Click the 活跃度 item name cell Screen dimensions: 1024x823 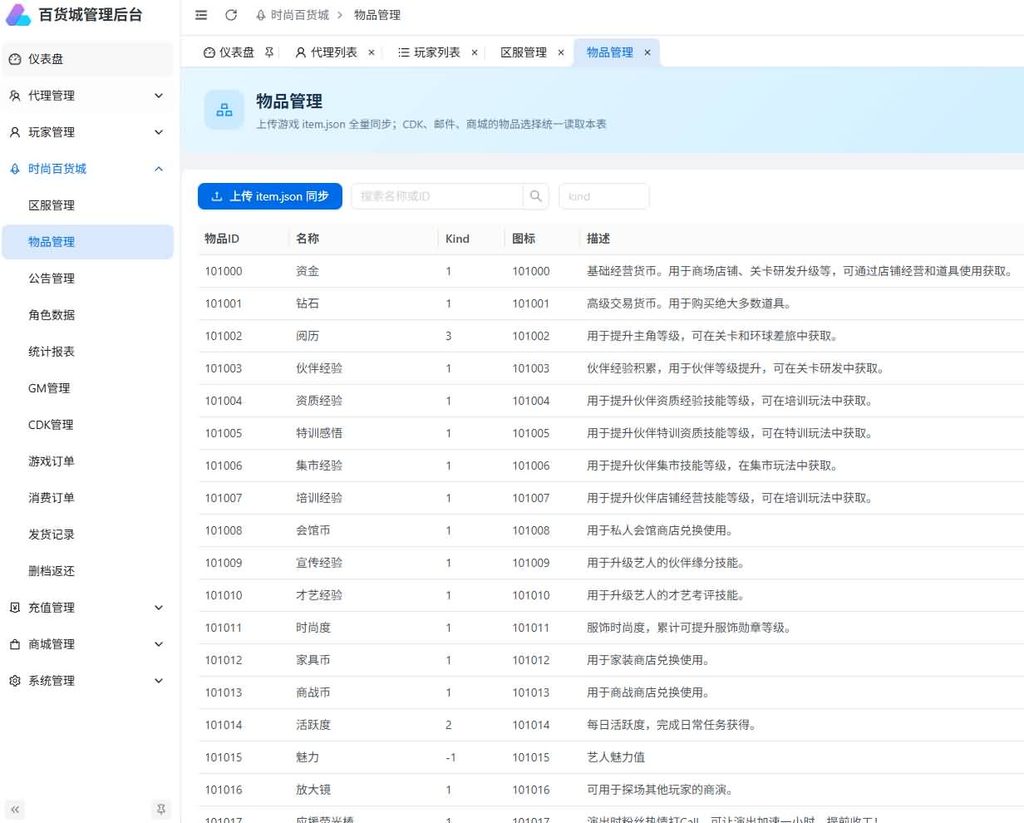coord(313,725)
